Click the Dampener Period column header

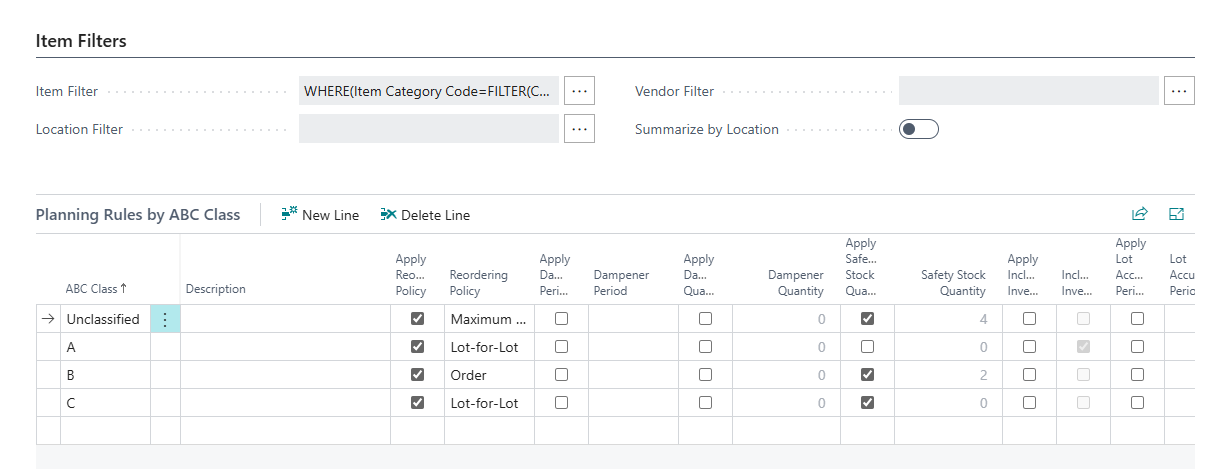coord(622,282)
